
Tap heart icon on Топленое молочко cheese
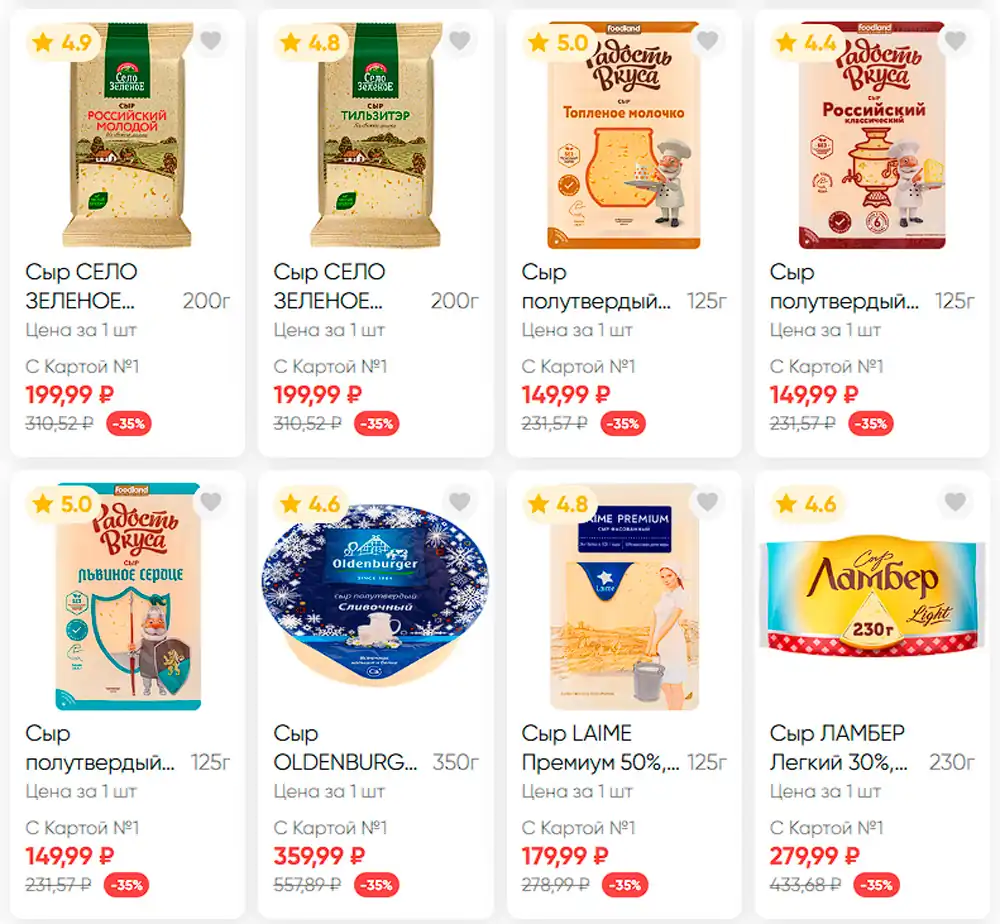tap(707, 41)
